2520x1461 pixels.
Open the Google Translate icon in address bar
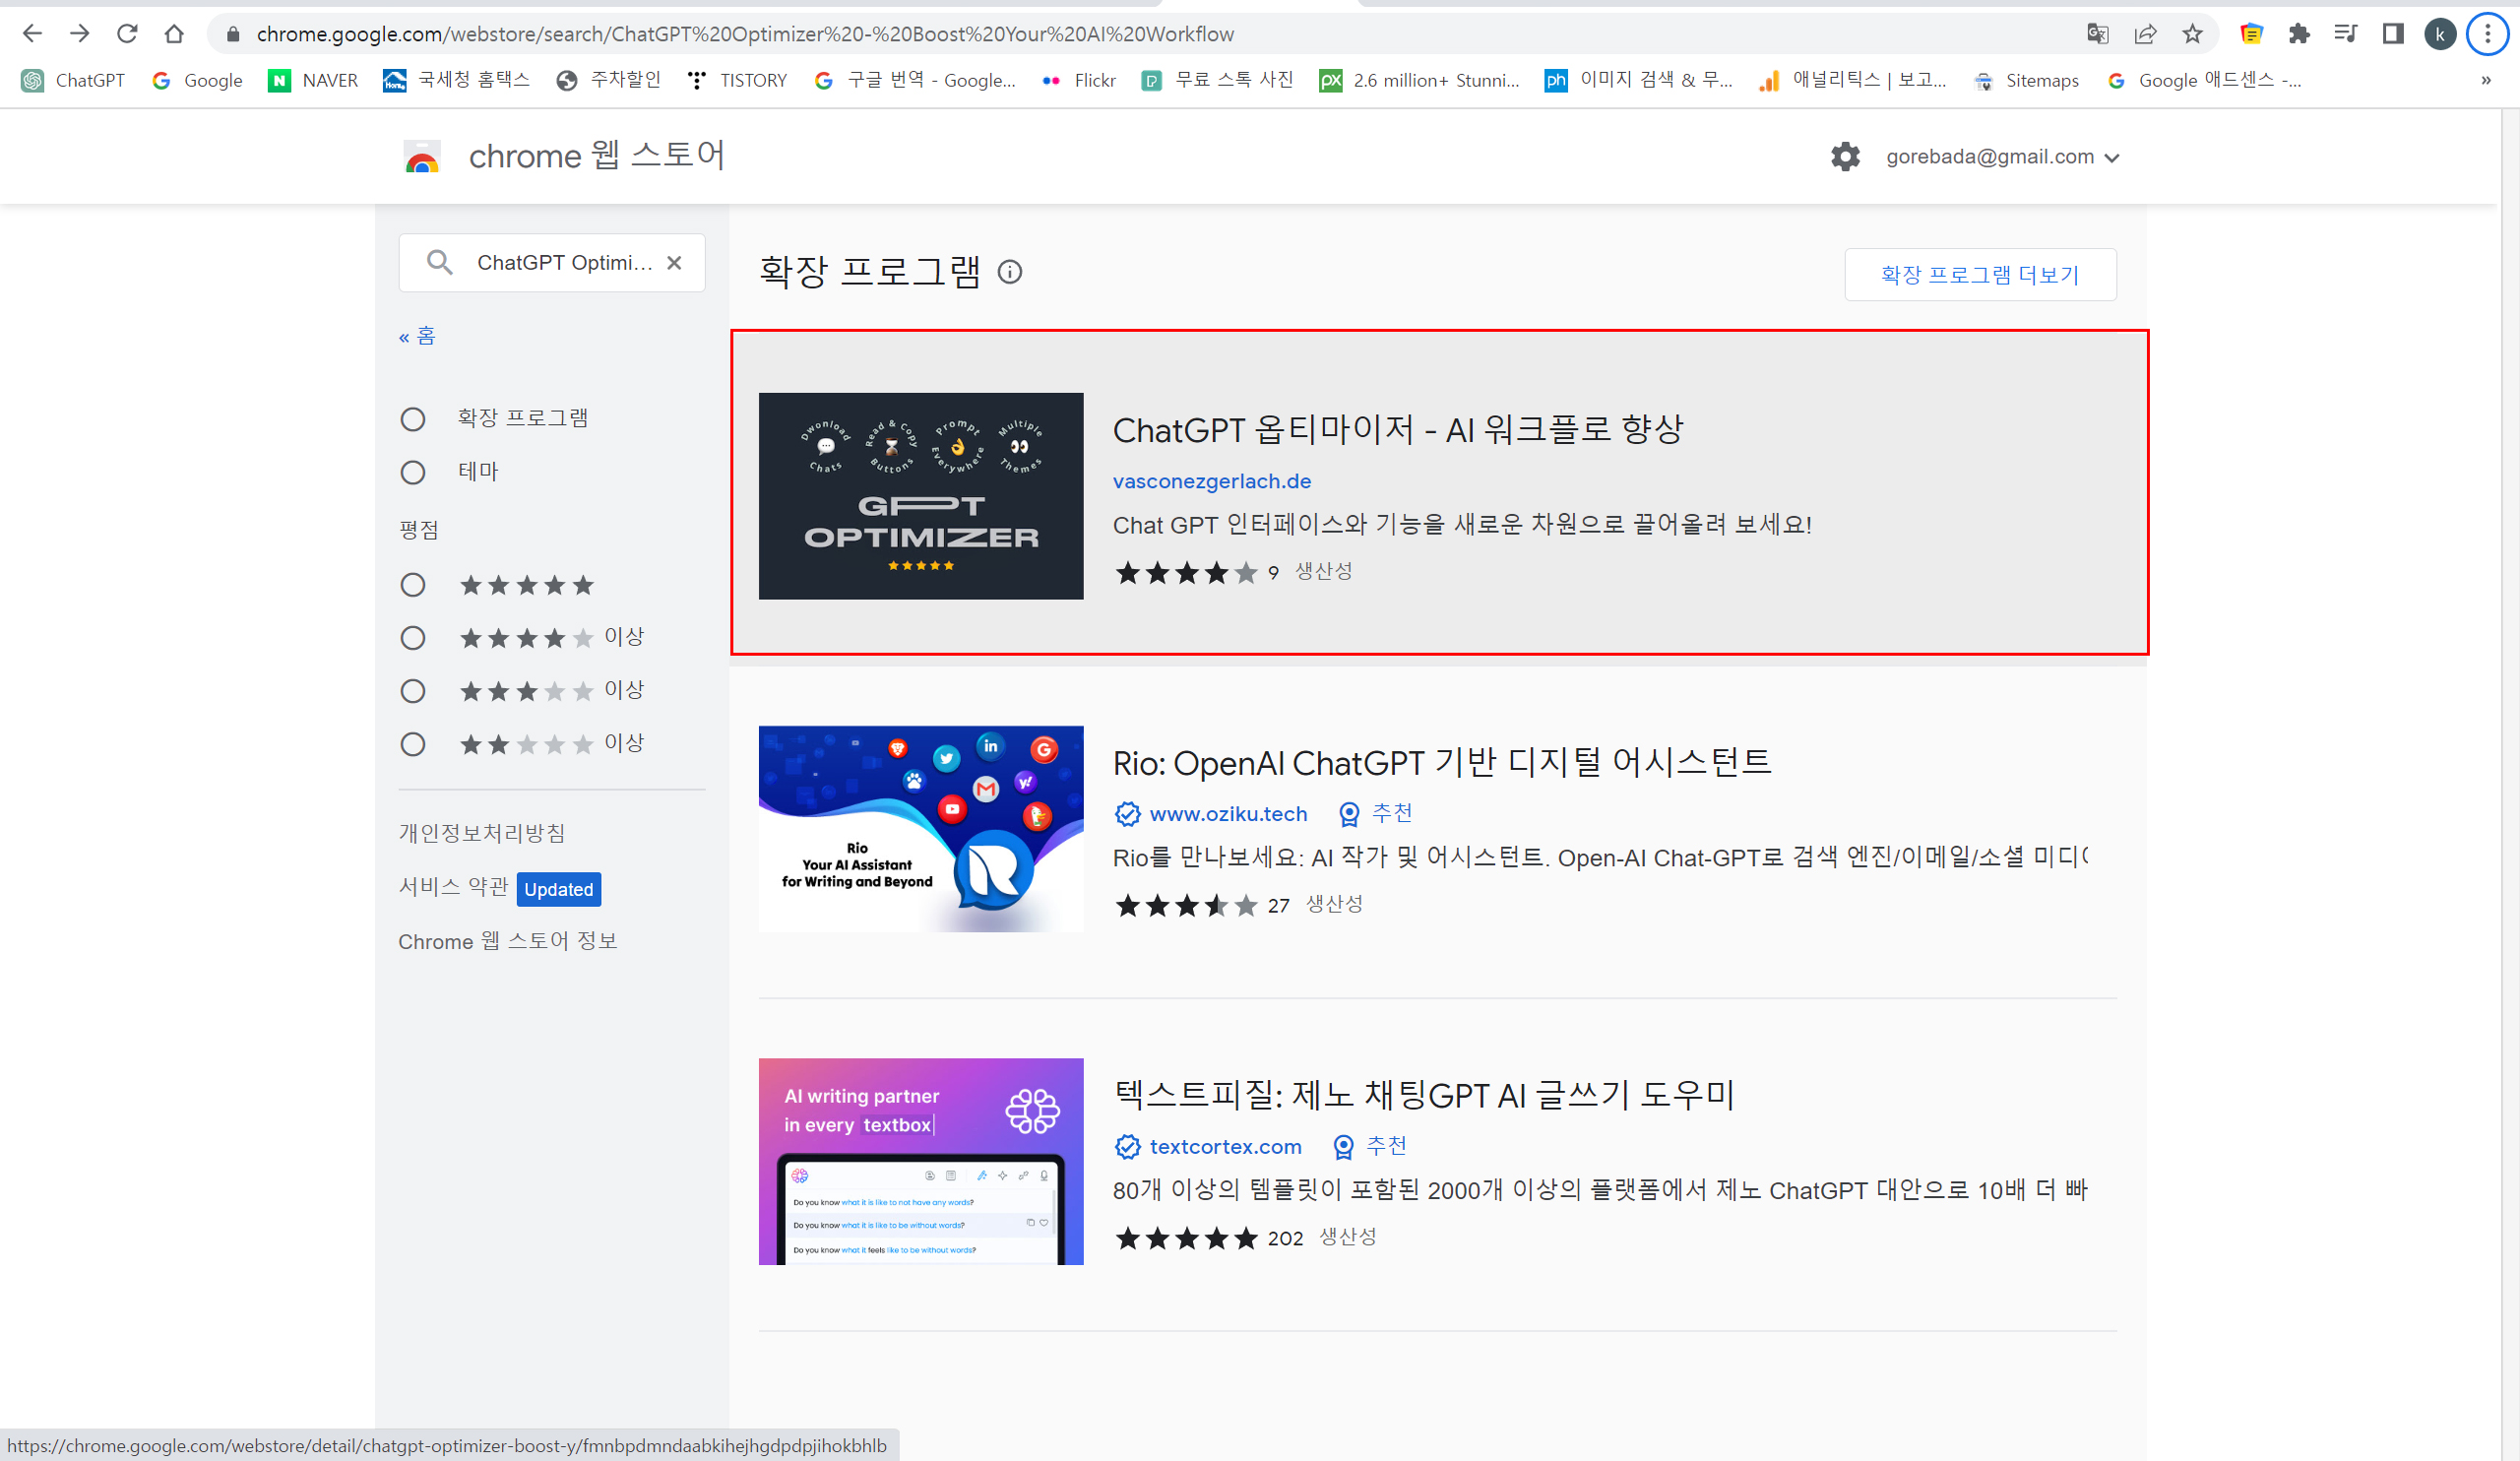pos(2098,34)
